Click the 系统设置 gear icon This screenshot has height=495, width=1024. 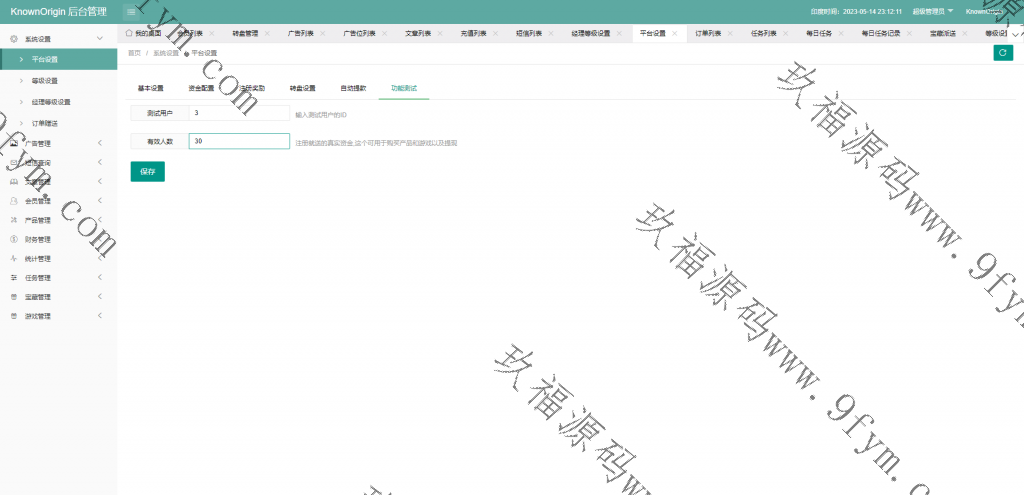click(x=14, y=38)
